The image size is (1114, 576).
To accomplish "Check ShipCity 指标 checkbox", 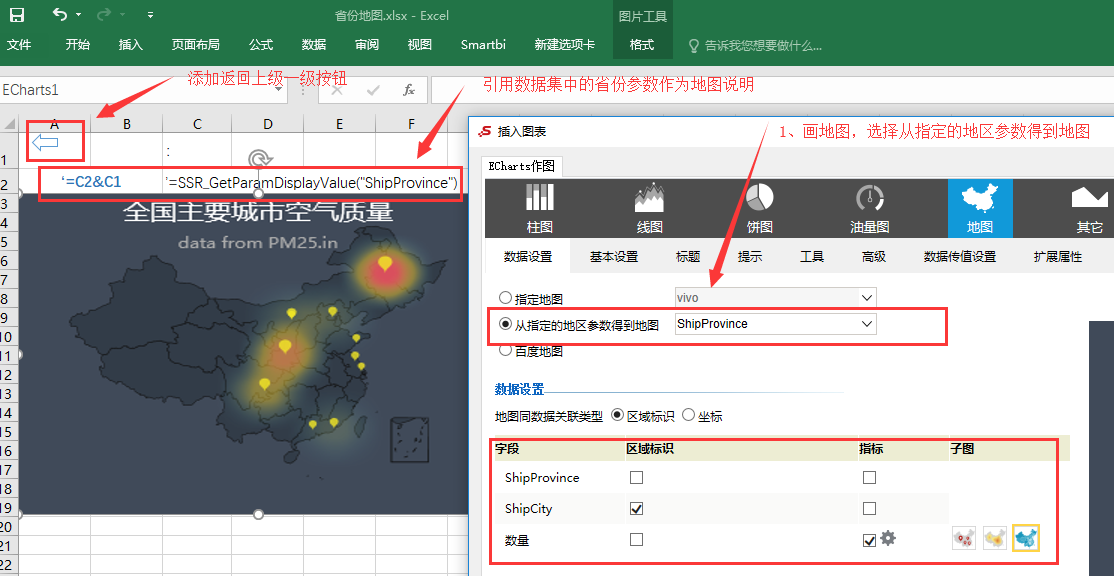I will (869, 509).
